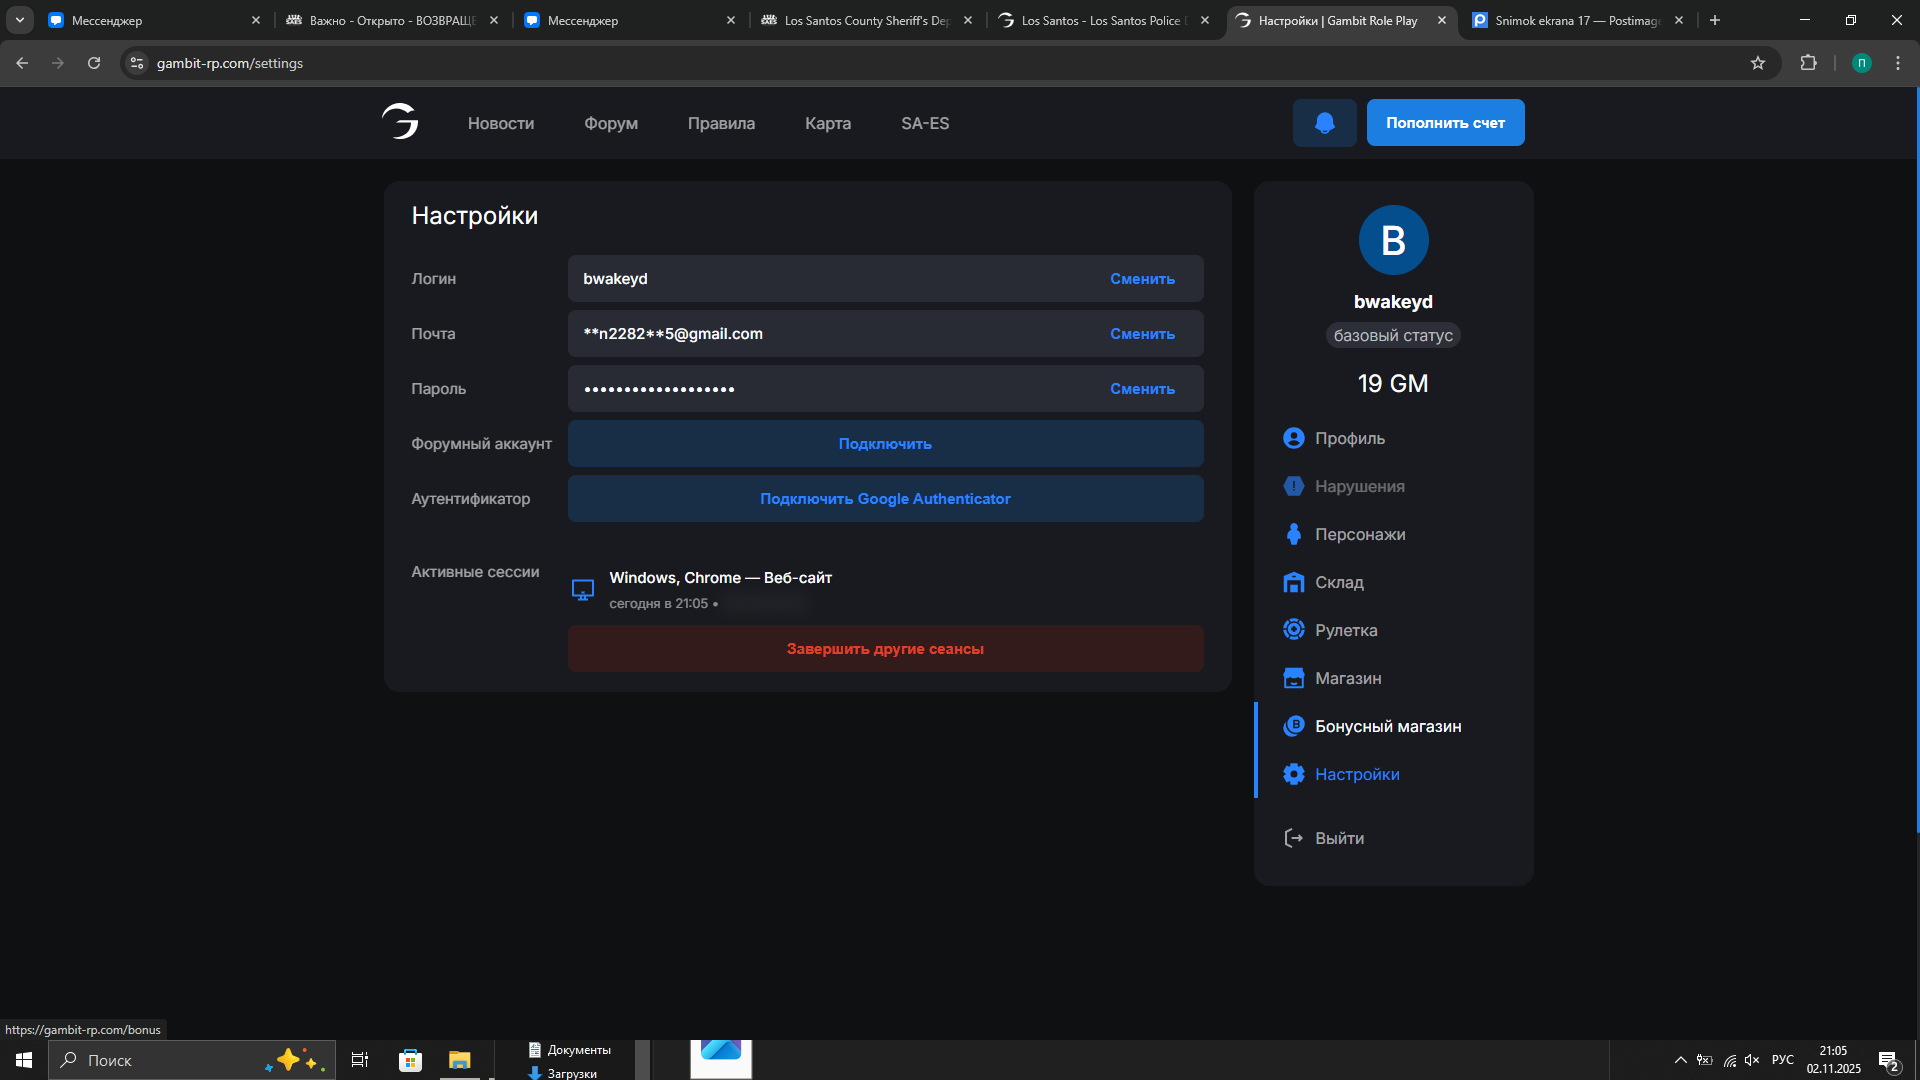Open Магазин from the sidebar
The width and height of the screenshot is (1920, 1080).
pyautogui.click(x=1347, y=678)
